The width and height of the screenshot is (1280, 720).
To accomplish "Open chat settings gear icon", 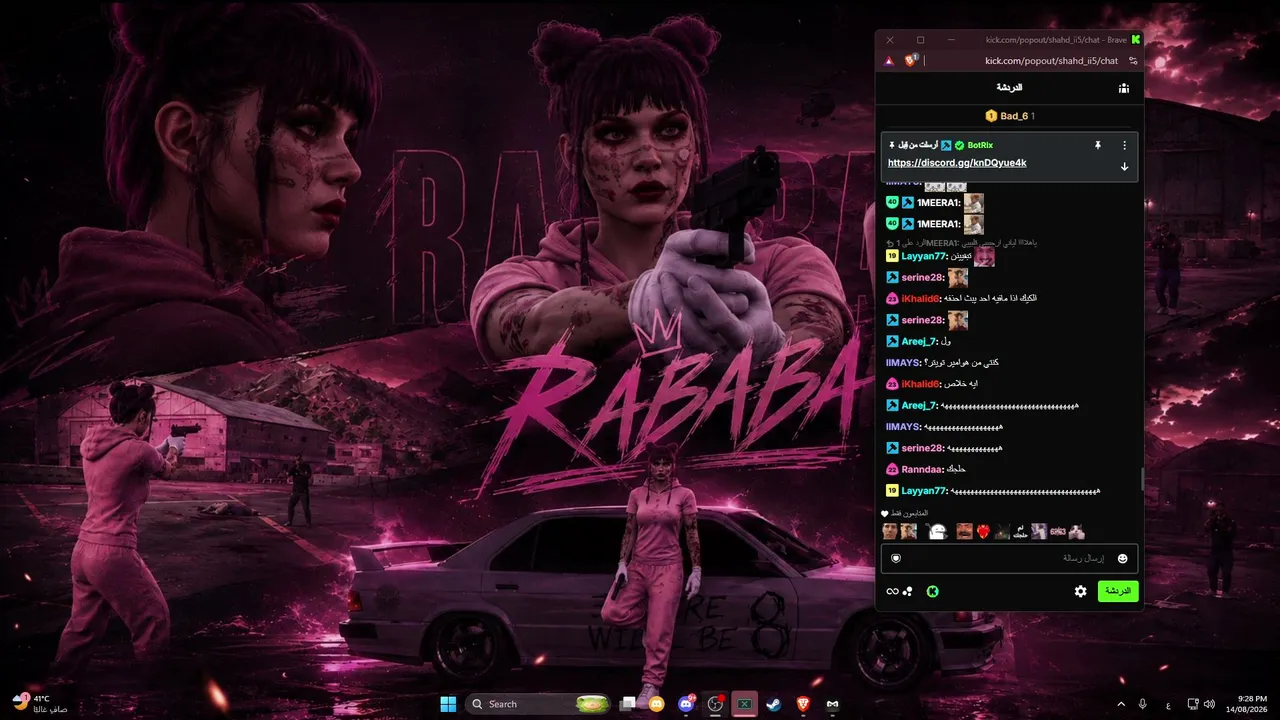I will [1080, 591].
